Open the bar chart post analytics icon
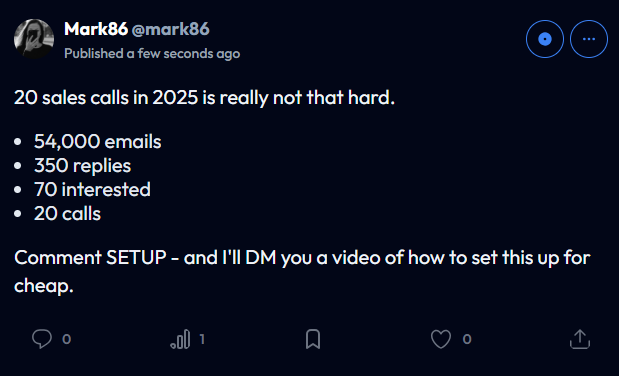This screenshot has width=619, height=376. tap(180, 339)
